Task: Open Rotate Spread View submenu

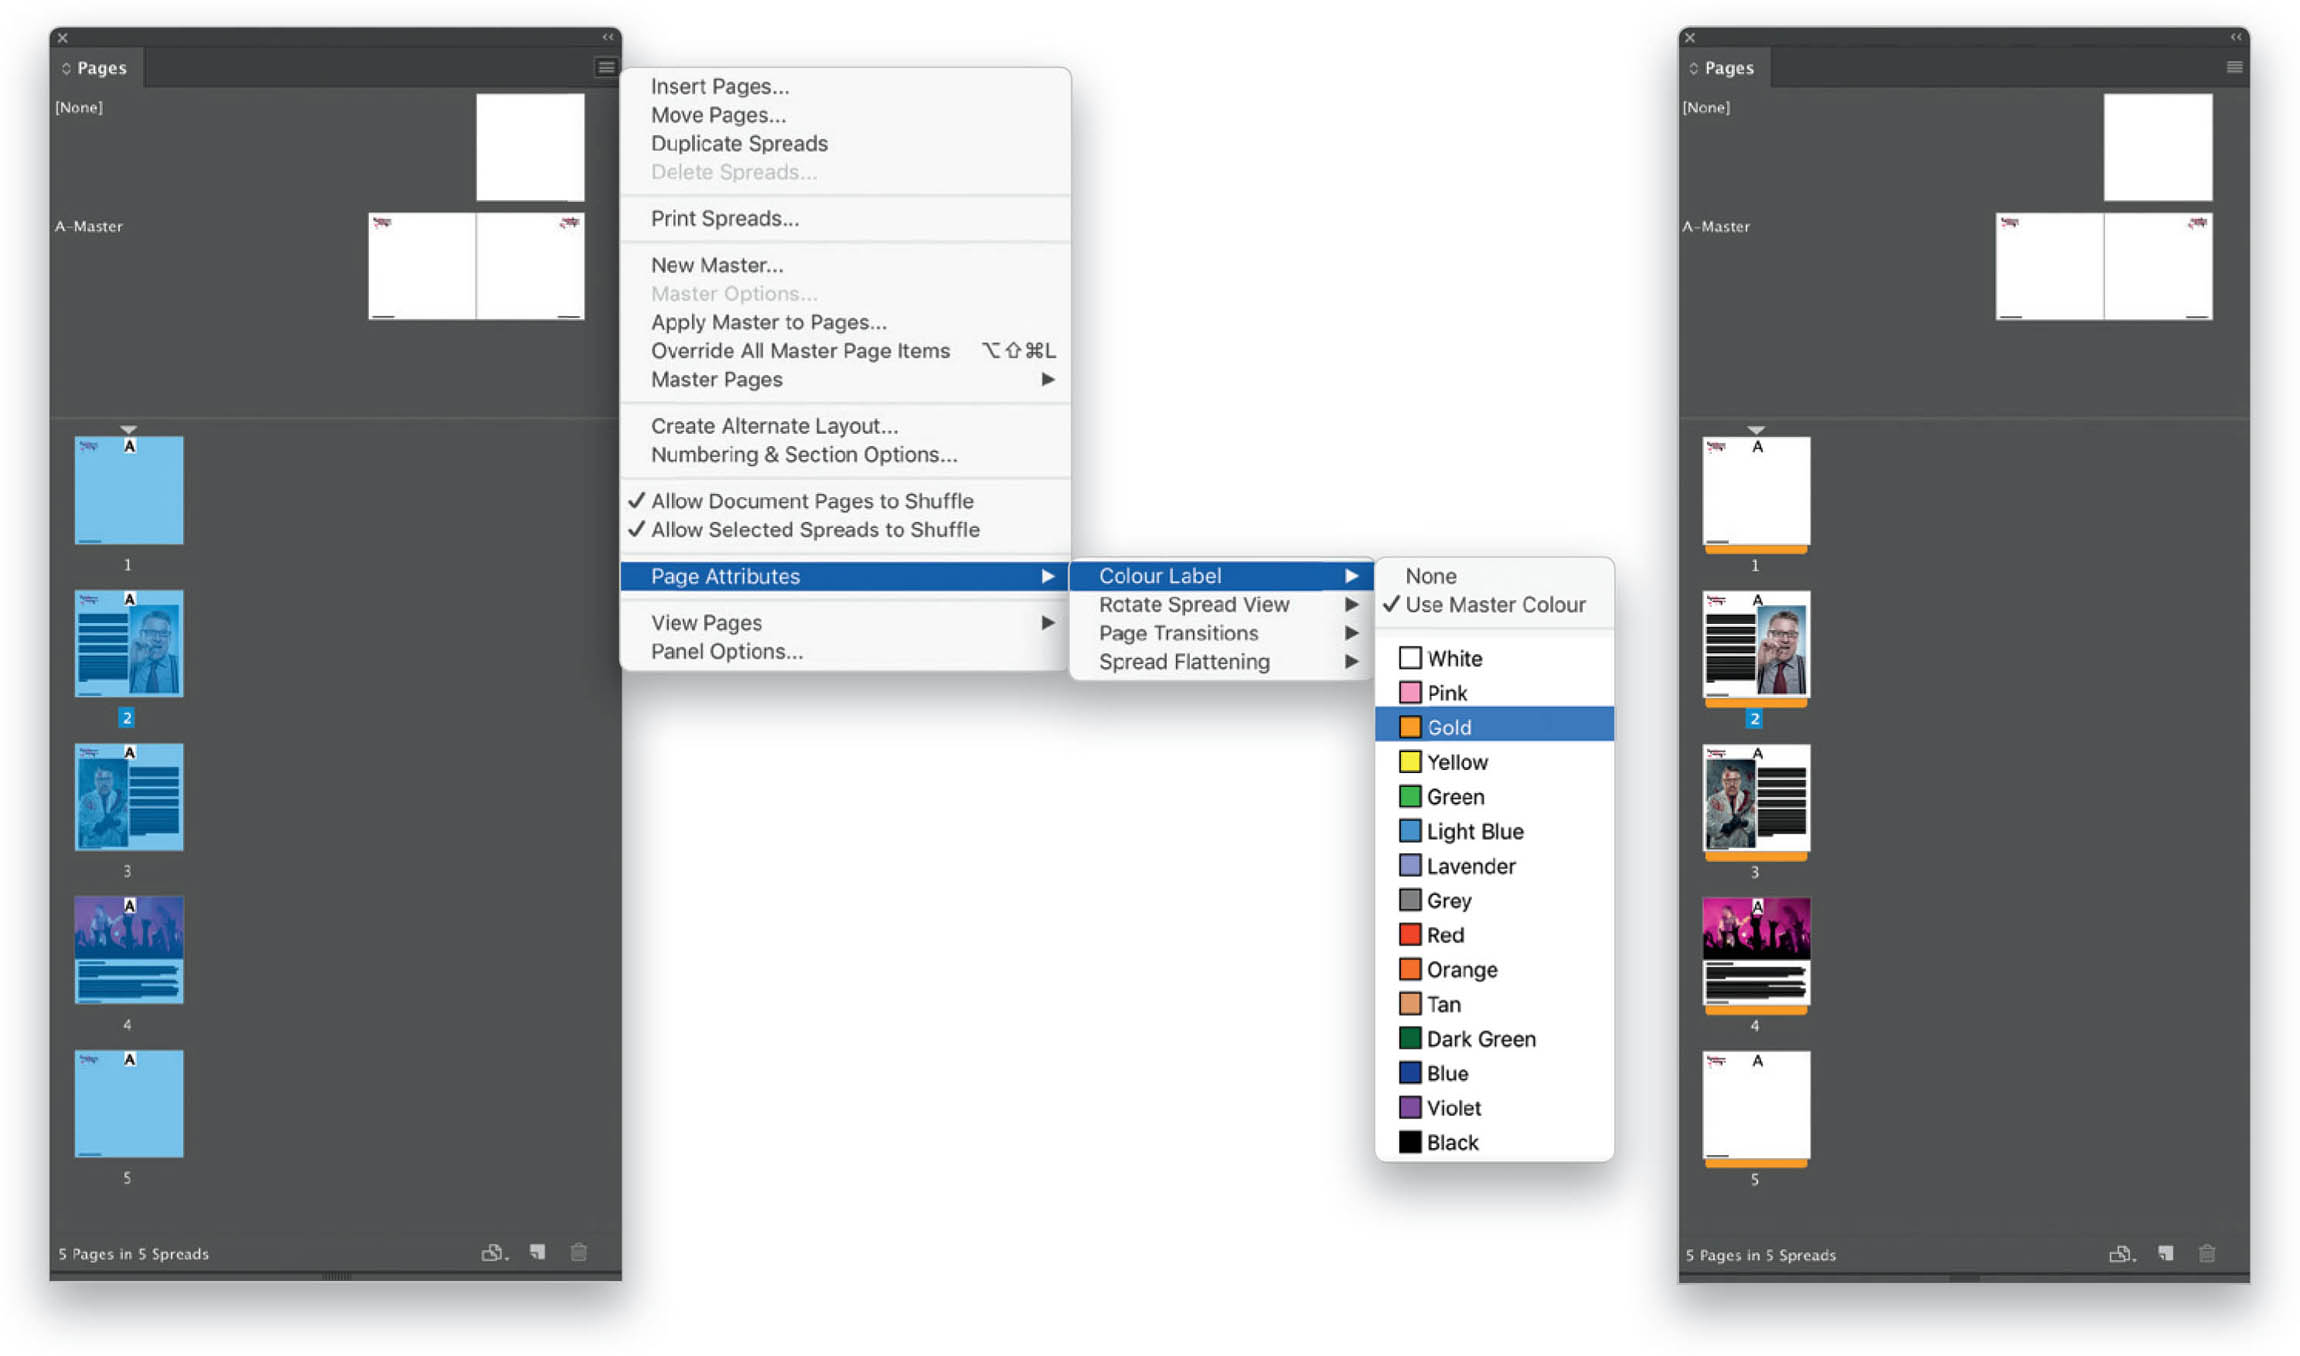Action: click(x=1221, y=605)
